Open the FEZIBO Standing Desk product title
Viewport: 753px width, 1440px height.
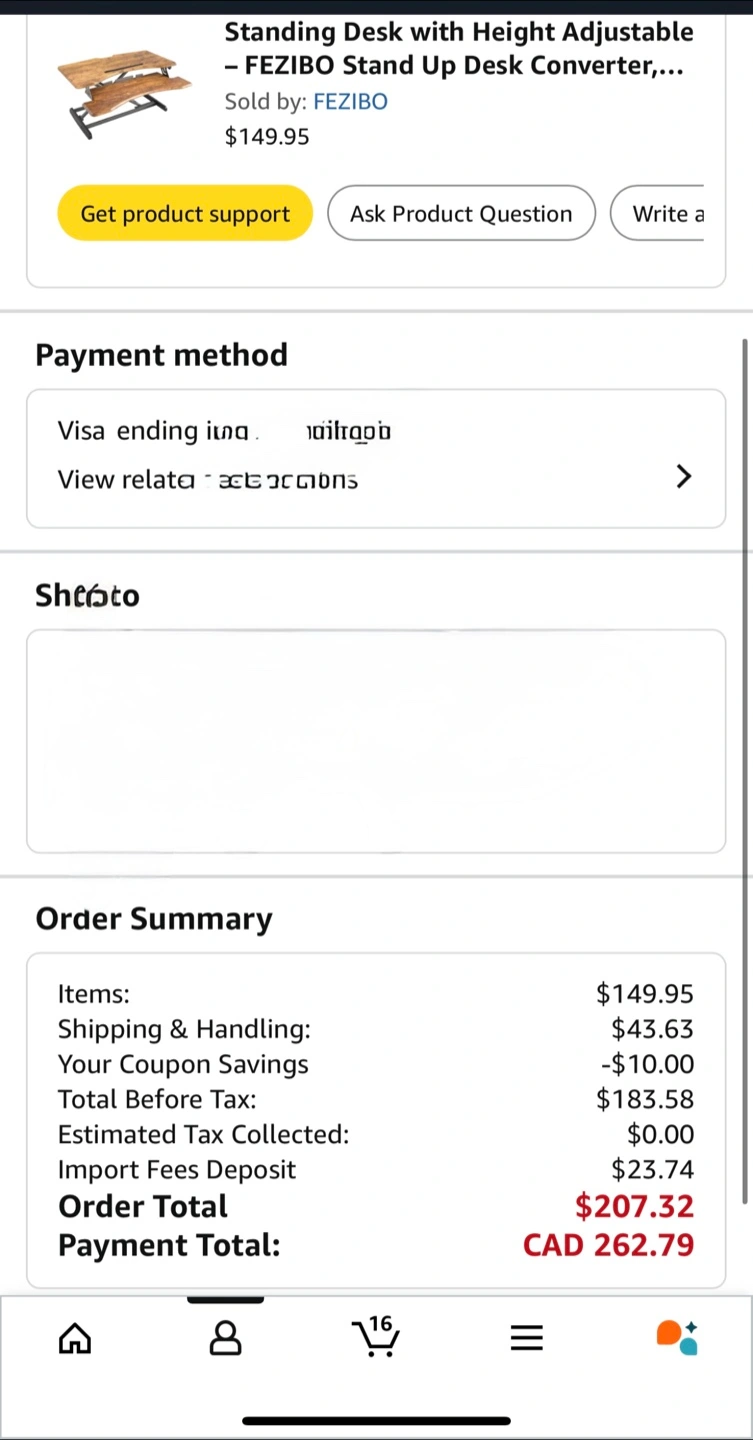(x=458, y=49)
